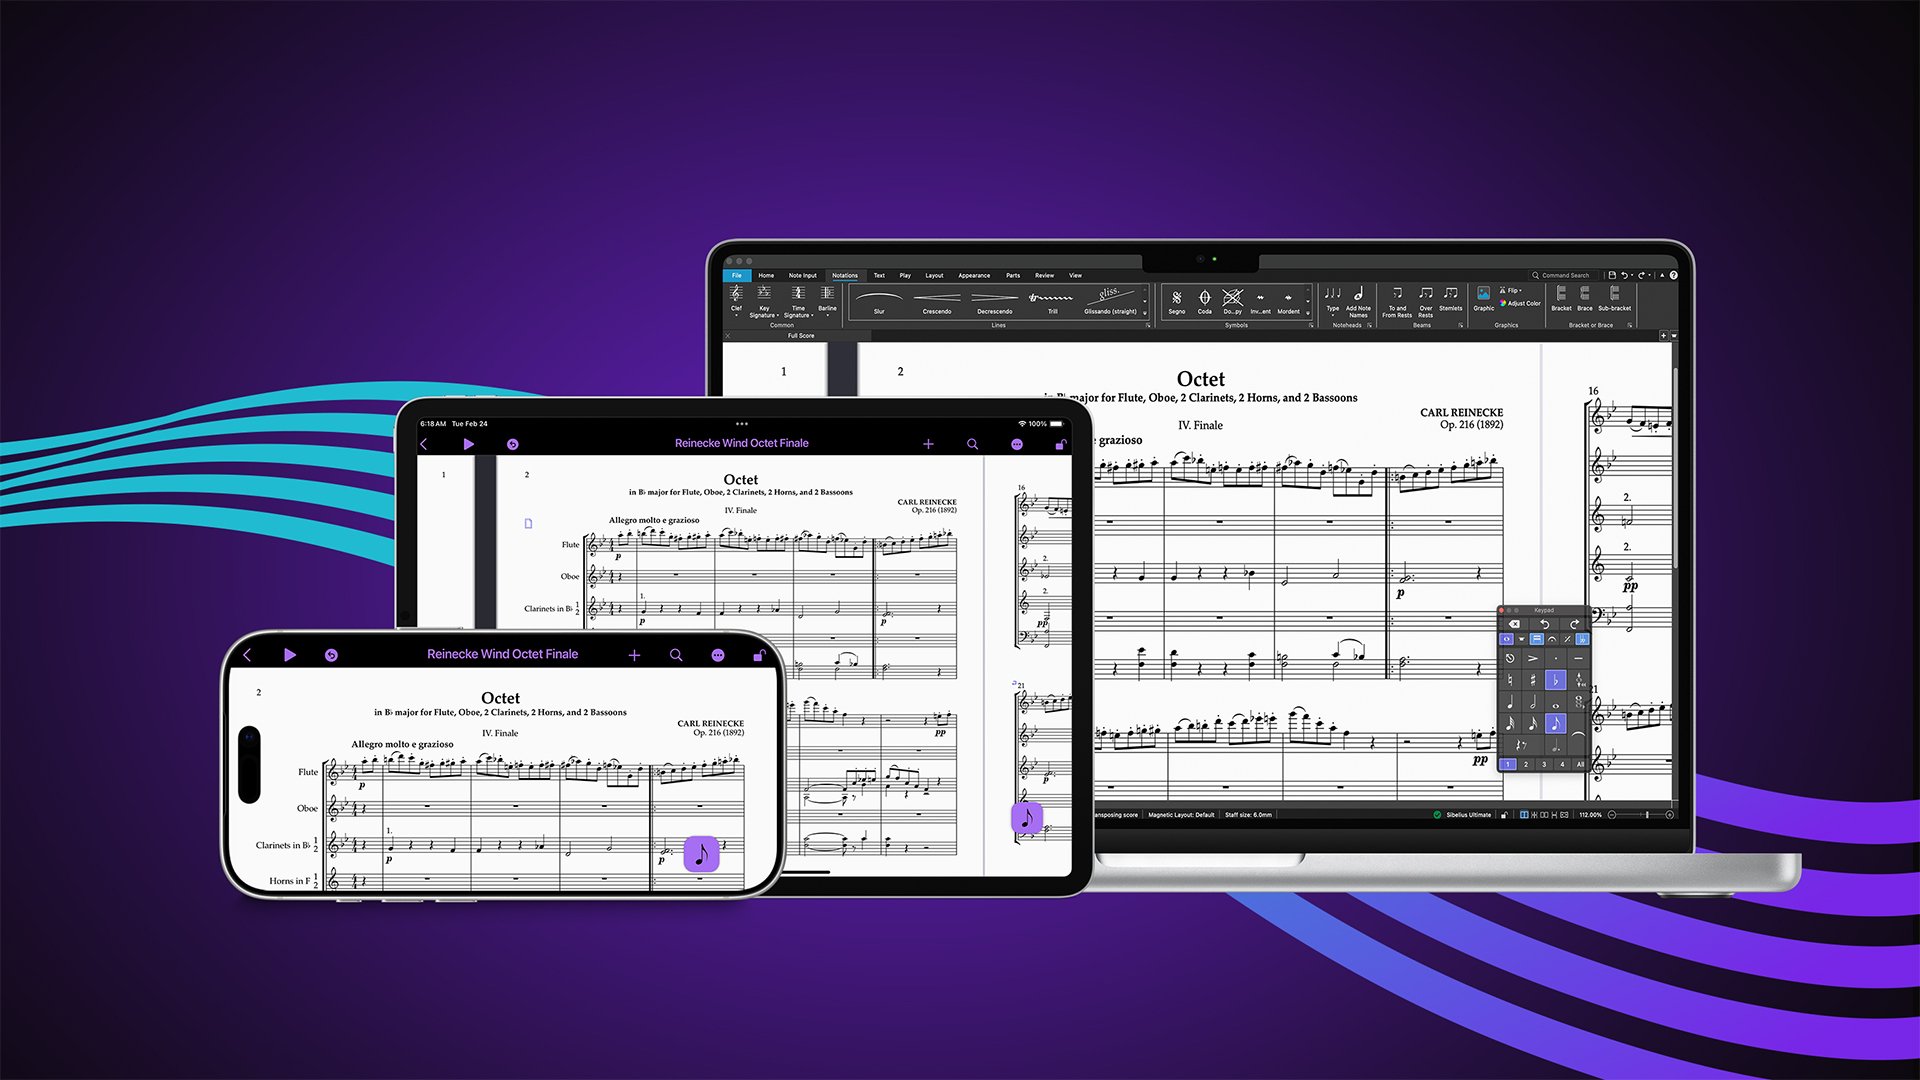Select All voices on the Keypad
Screen dimensions: 1920x1080
pyautogui.click(x=1580, y=764)
